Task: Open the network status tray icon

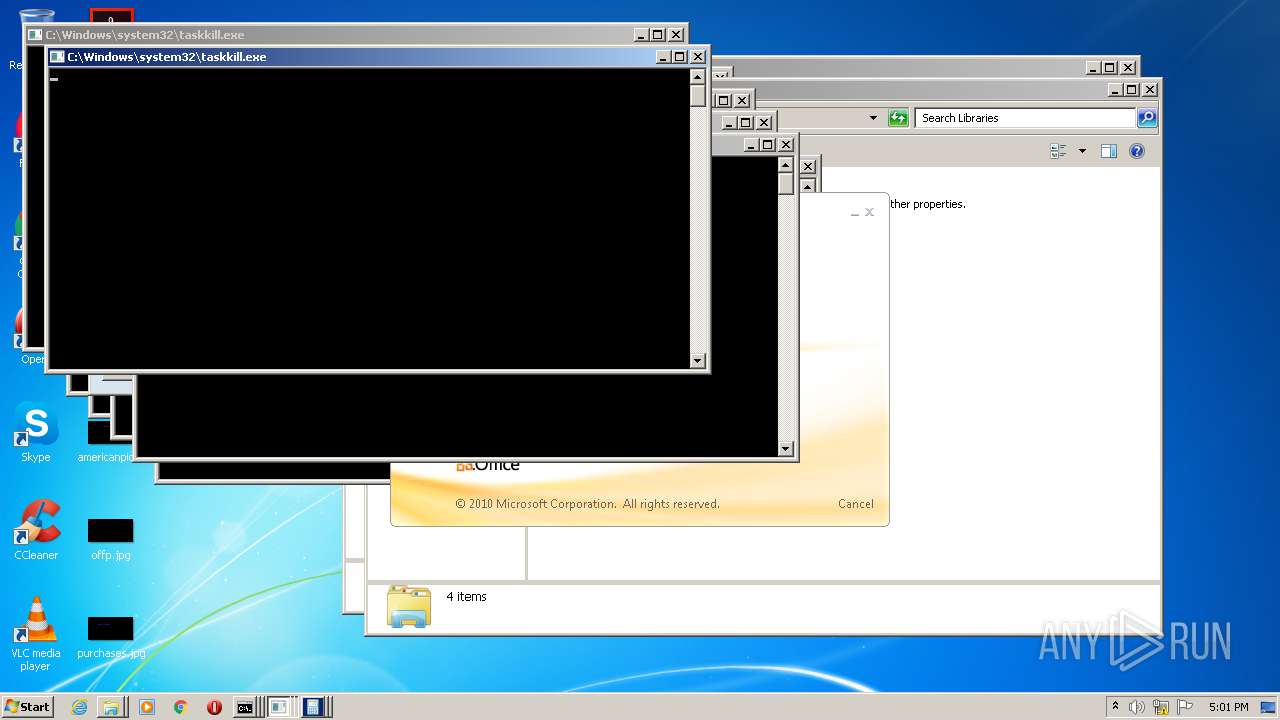Action: (x=1161, y=707)
